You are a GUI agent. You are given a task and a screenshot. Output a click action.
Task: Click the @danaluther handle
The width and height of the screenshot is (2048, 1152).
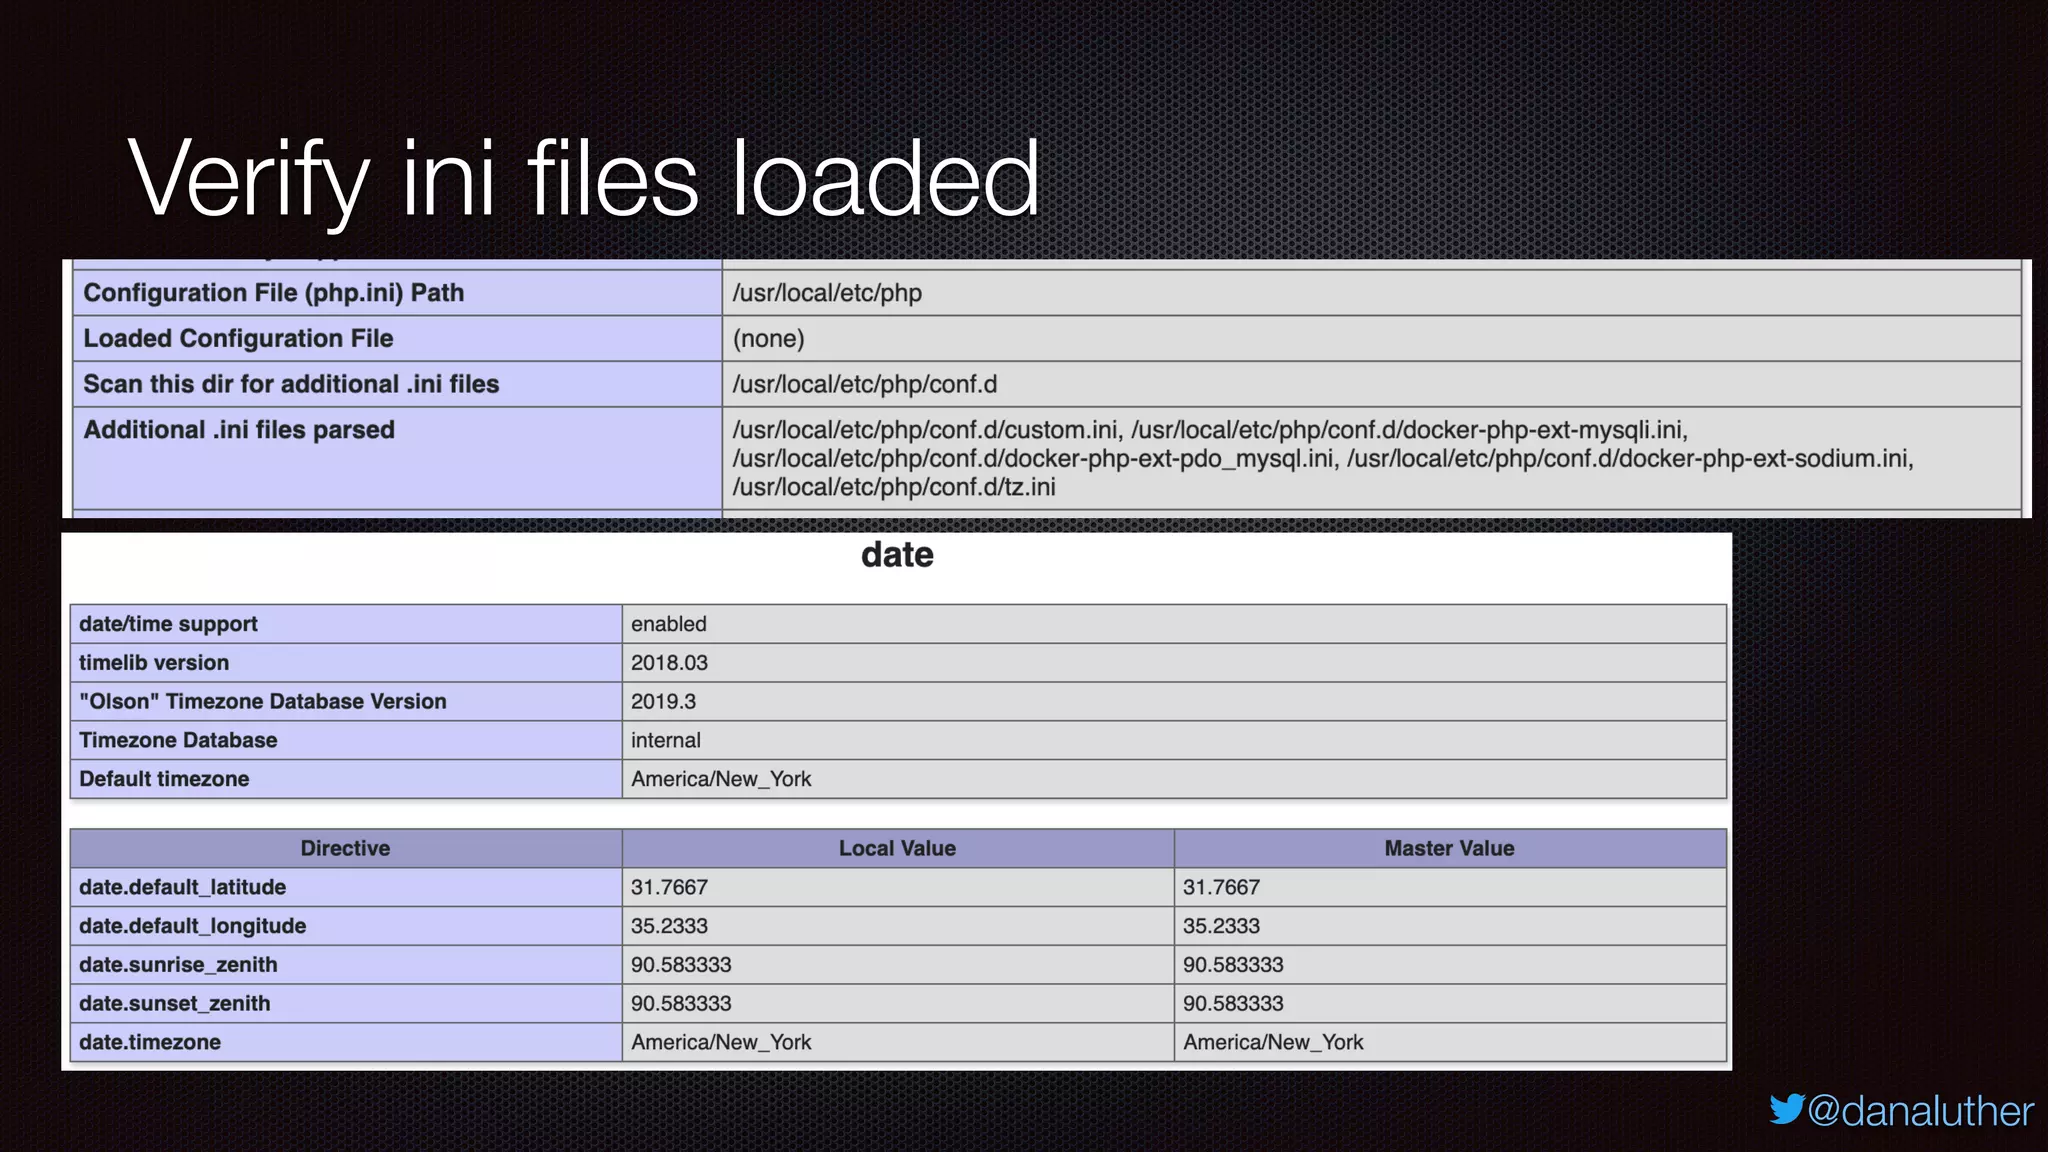(1920, 1112)
